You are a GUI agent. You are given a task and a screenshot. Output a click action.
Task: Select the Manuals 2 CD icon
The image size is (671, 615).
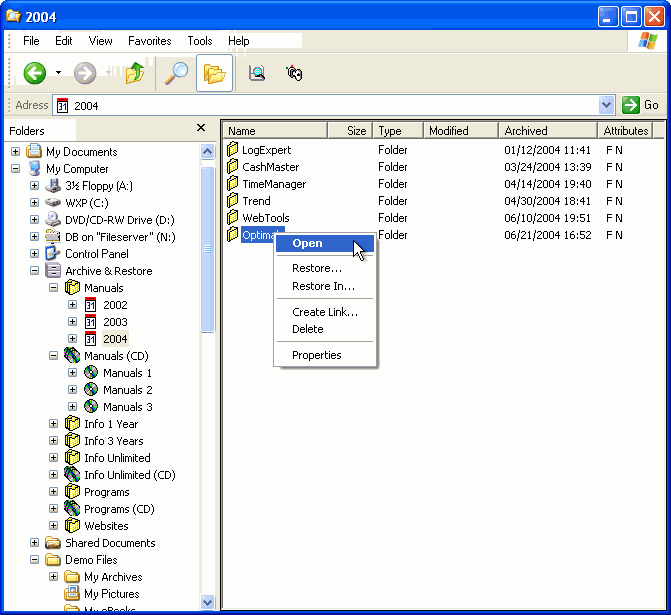91,389
